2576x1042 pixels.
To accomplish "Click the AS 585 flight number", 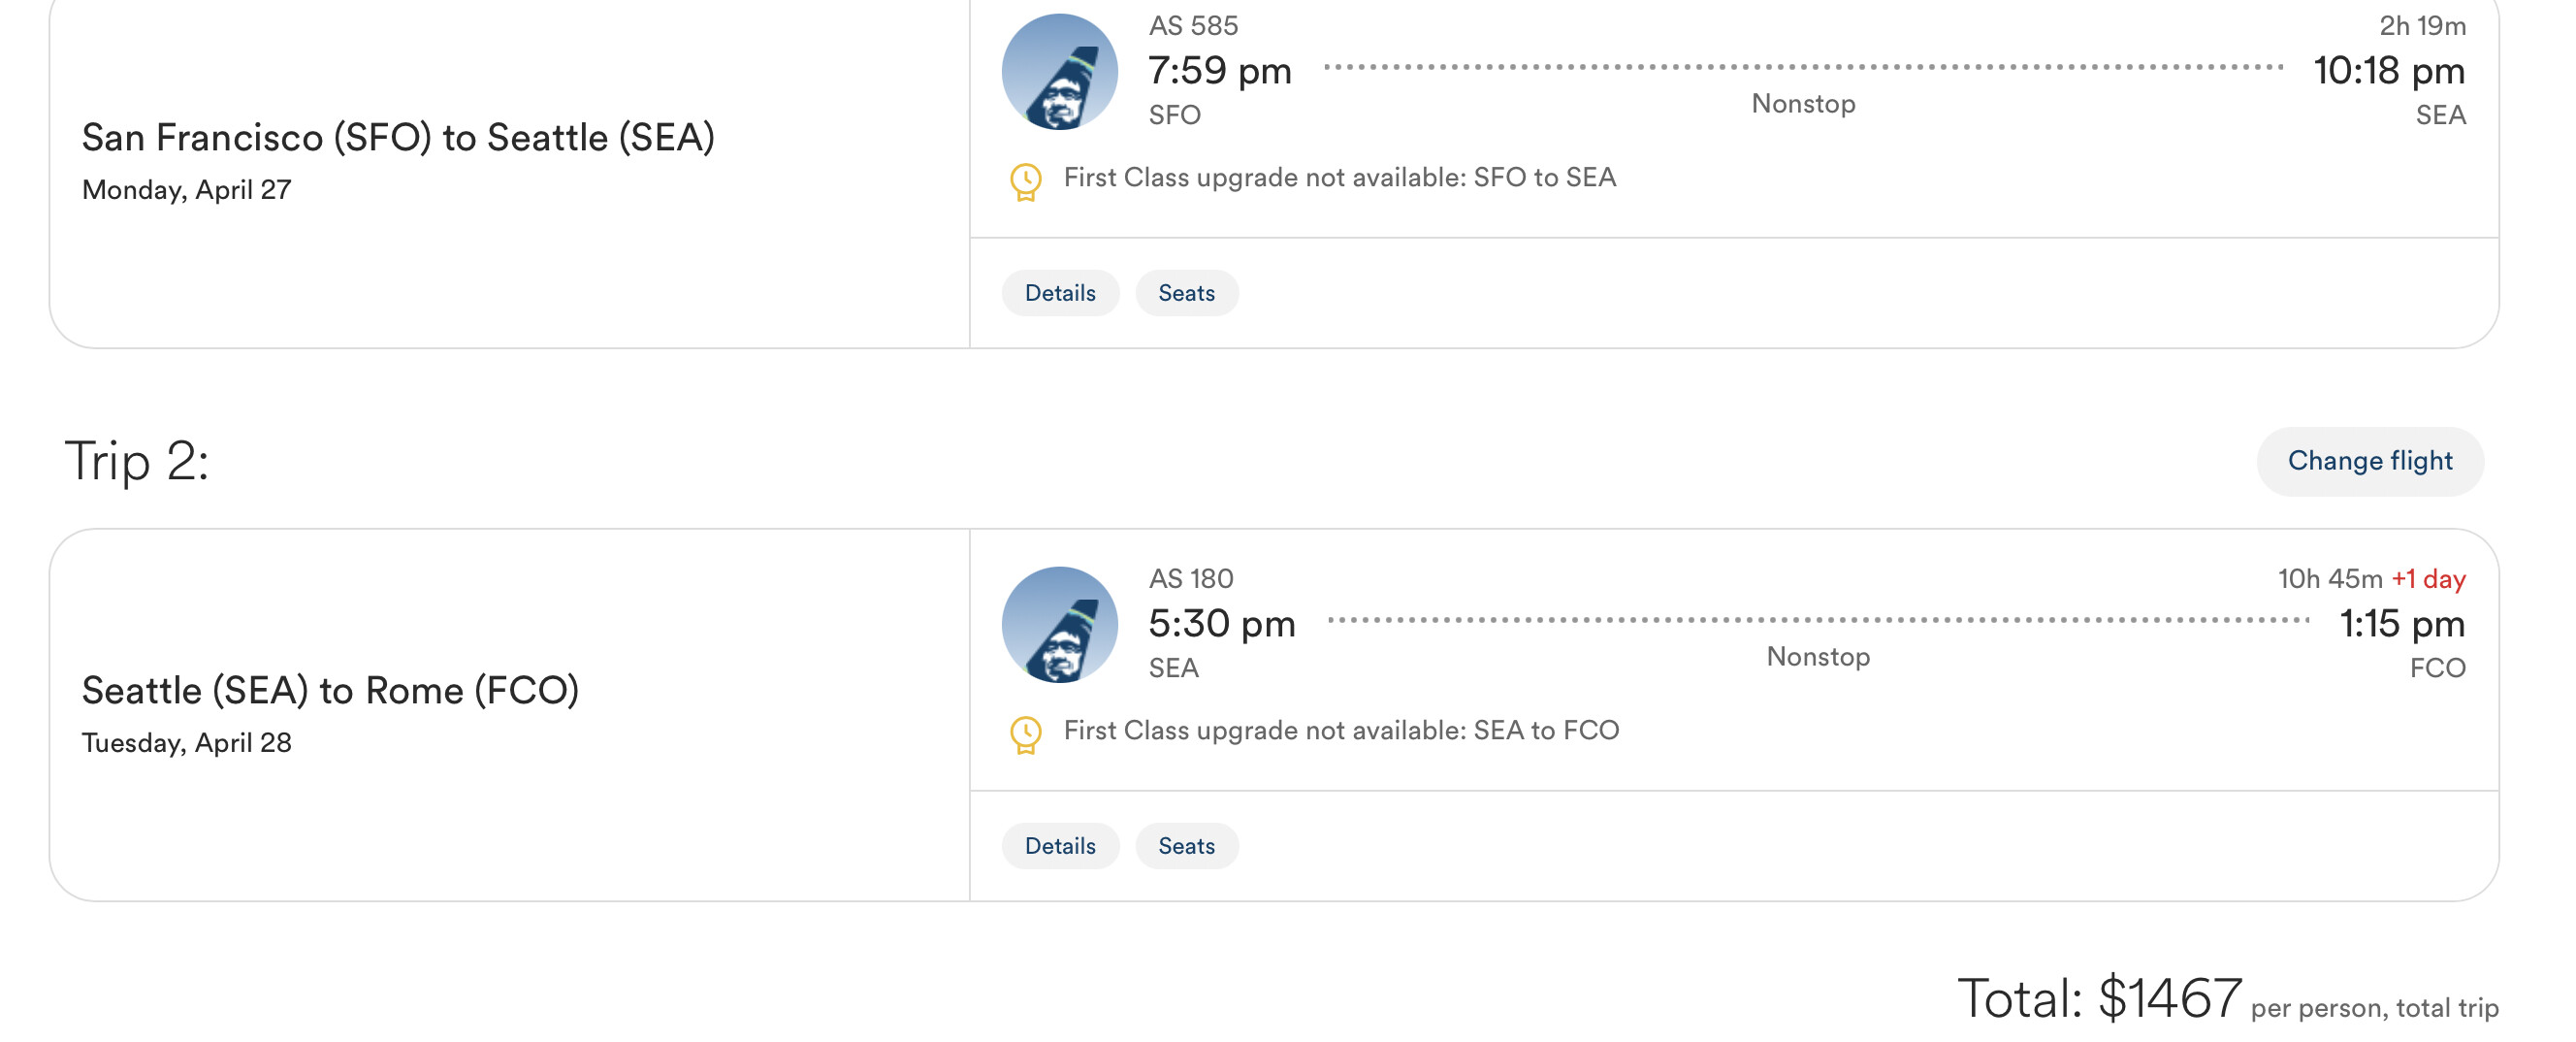I will tap(1193, 26).
